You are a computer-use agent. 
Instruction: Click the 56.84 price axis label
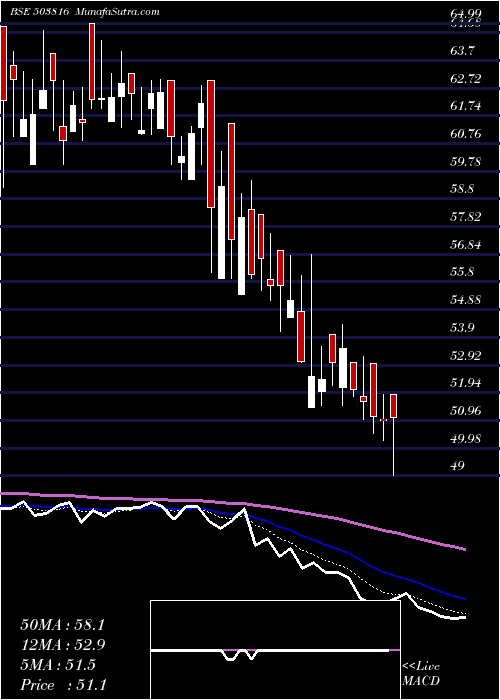[x=467, y=245]
